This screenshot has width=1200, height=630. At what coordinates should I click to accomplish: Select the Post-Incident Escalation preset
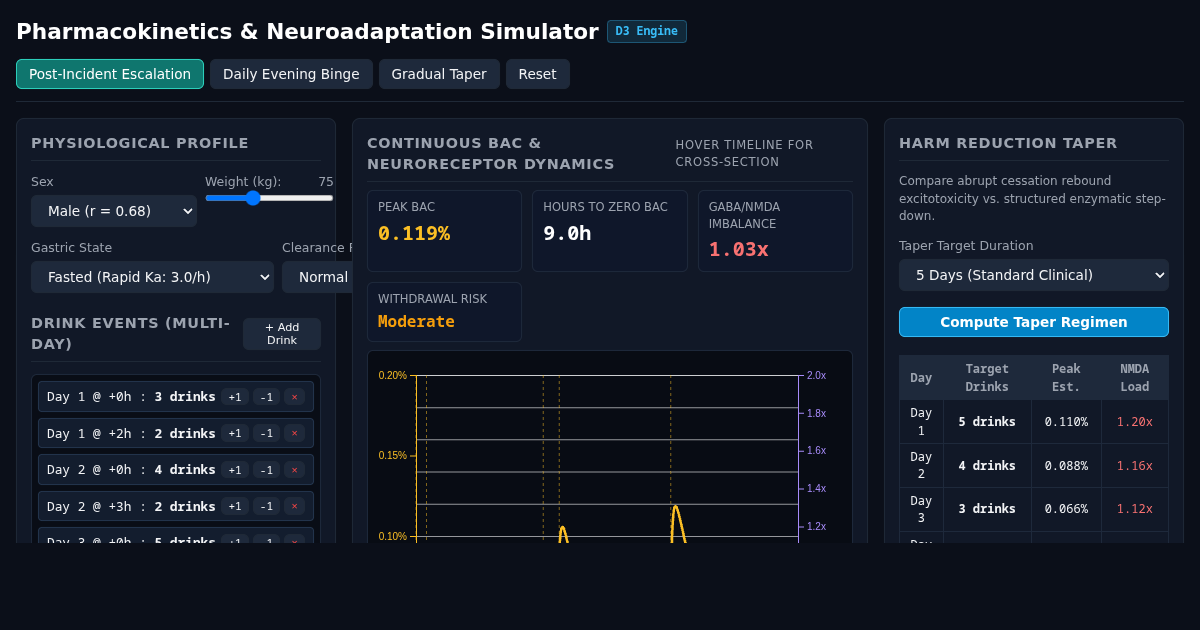[x=110, y=74]
